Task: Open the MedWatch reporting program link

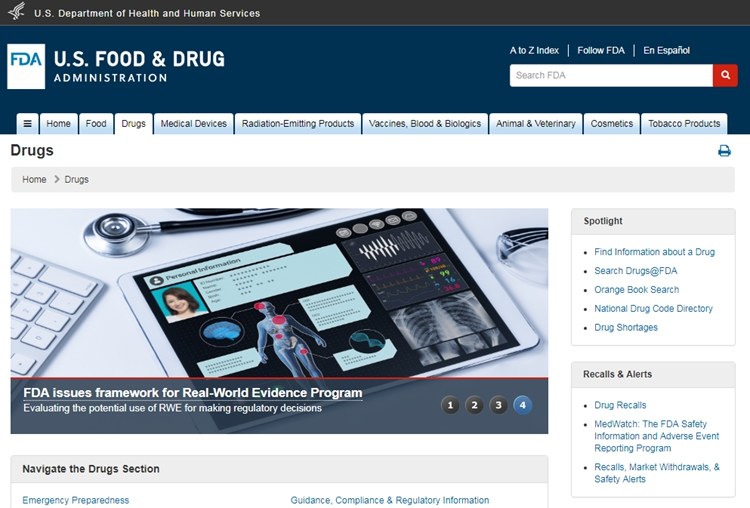Action: 657,436
